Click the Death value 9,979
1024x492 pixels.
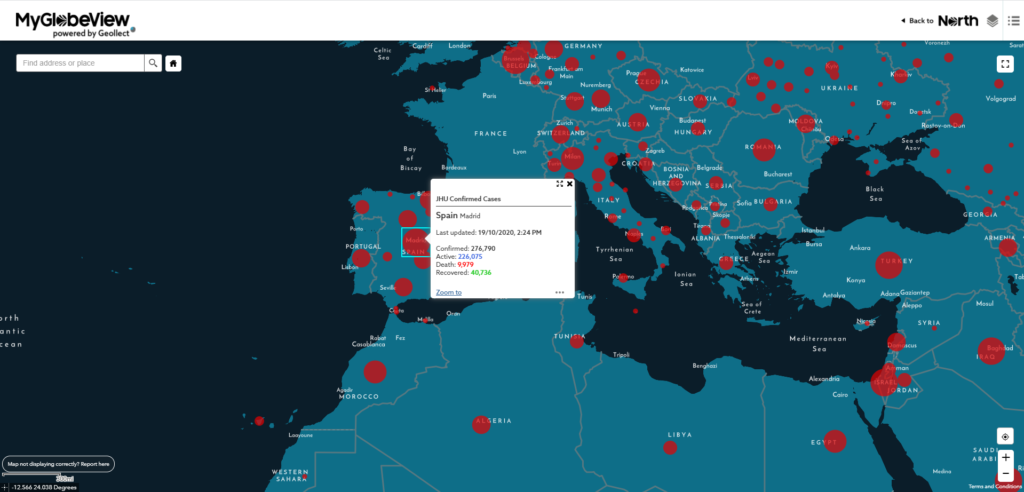coord(465,265)
